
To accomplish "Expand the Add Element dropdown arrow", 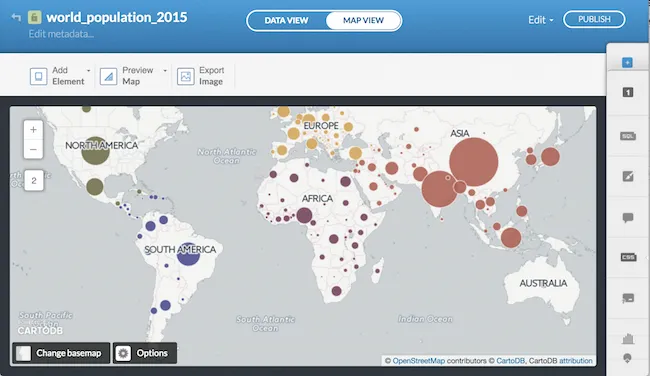I will point(88,70).
